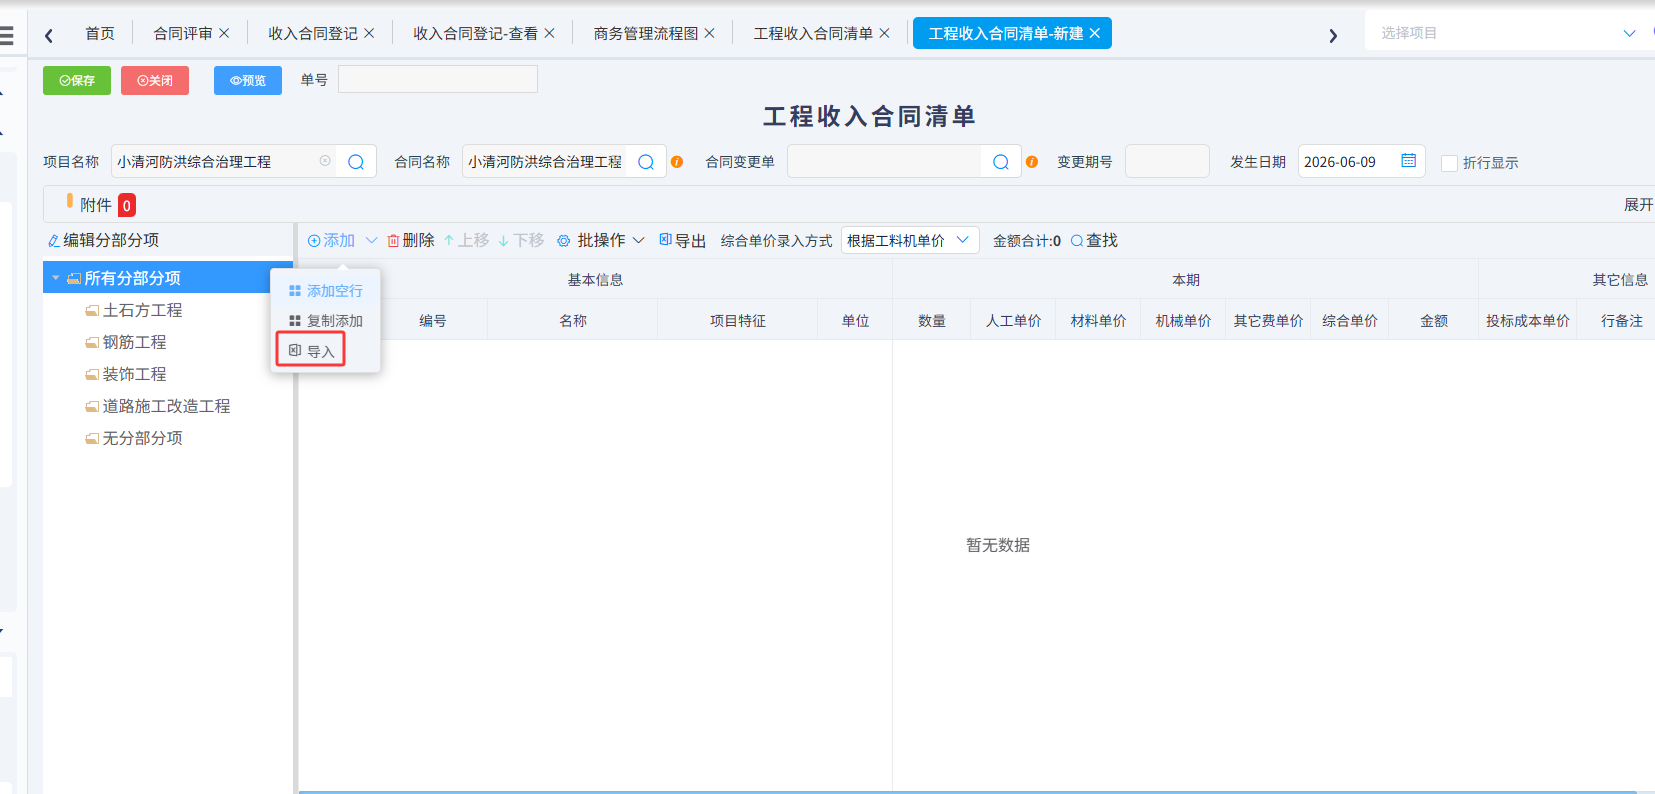
Task: Click the 人工单价 column header
Action: (1013, 320)
